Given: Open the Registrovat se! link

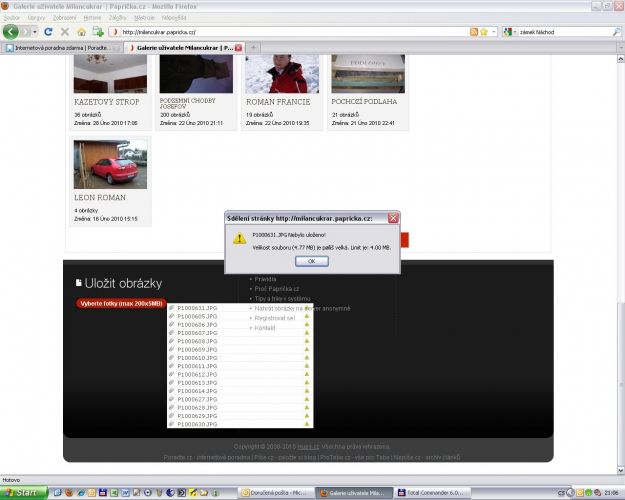Looking at the screenshot, I should pos(275,318).
